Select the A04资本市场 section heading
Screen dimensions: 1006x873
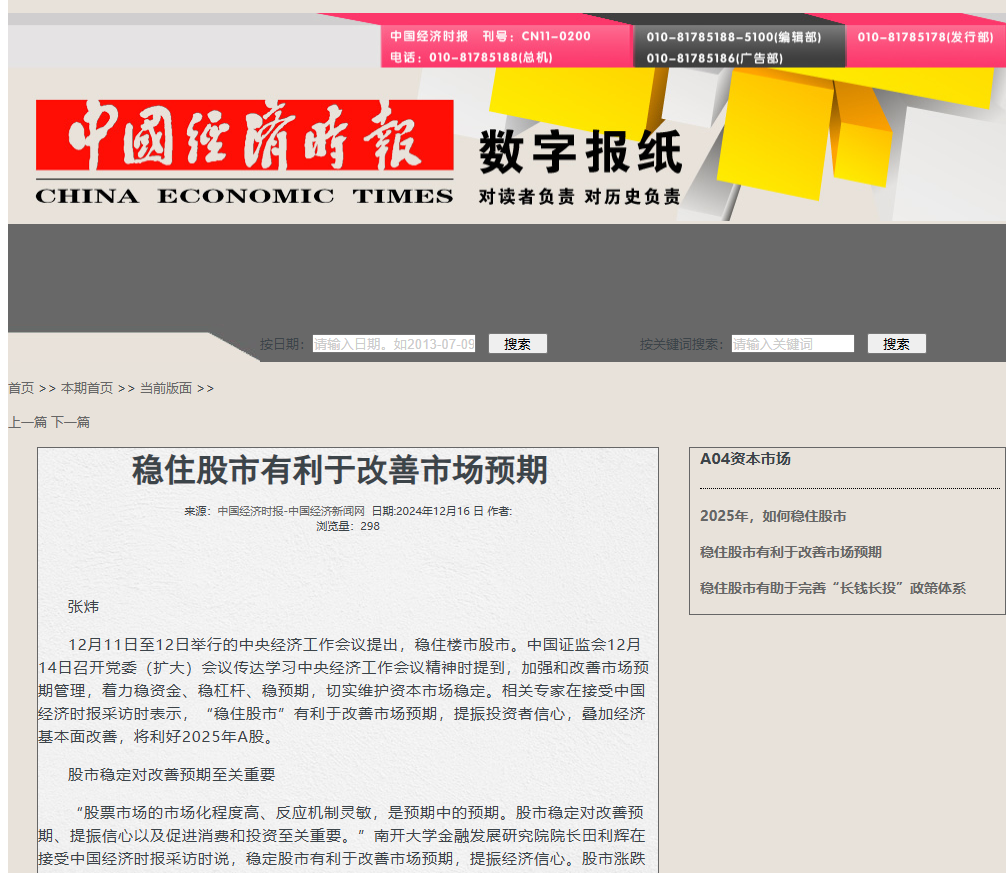click(x=745, y=459)
